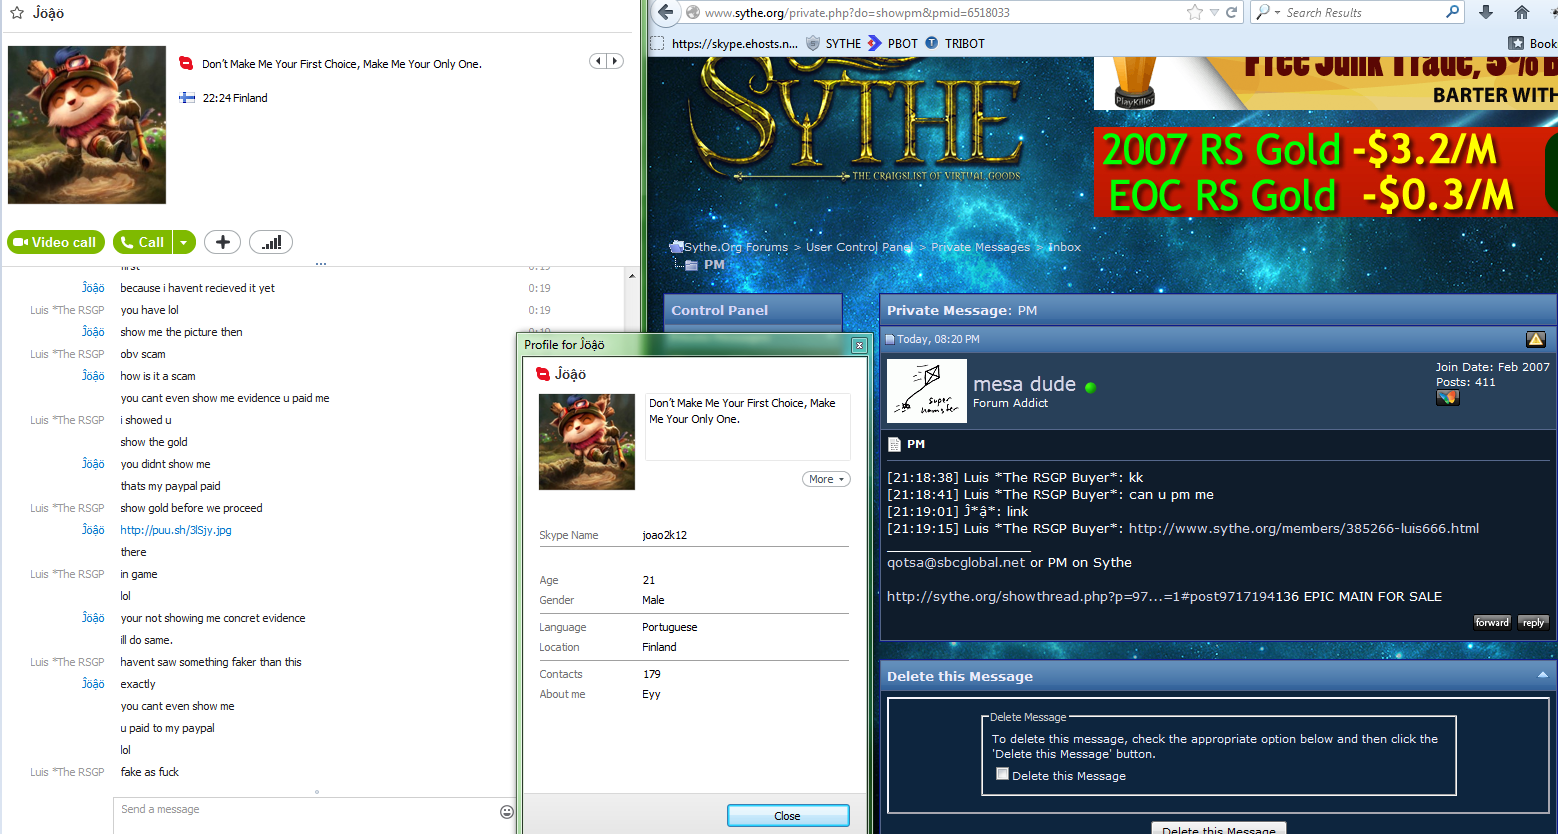Open the skype.ehosts bookmark
Image resolution: width=1558 pixels, height=834 pixels.
(x=725, y=43)
